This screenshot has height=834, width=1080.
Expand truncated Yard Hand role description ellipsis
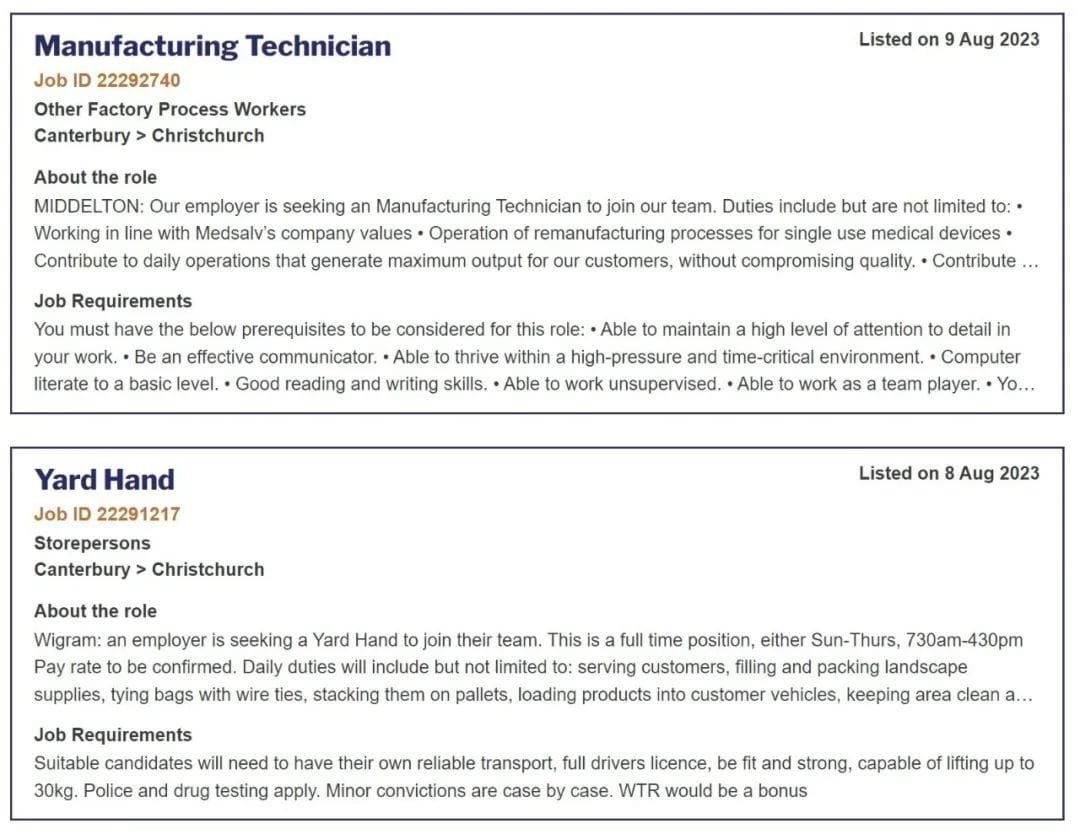(1024, 695)
